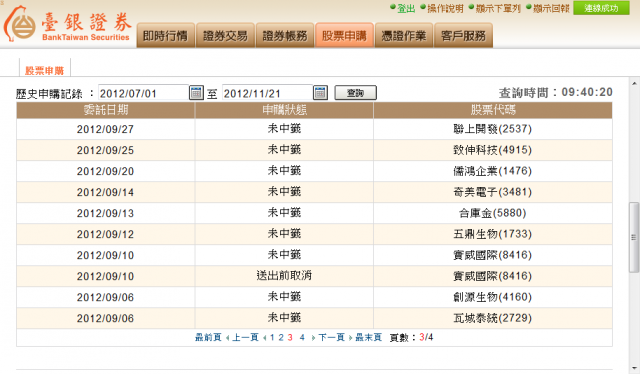Click the 送出前取消 status cell

pyautogui.click(x=284, y=276)
